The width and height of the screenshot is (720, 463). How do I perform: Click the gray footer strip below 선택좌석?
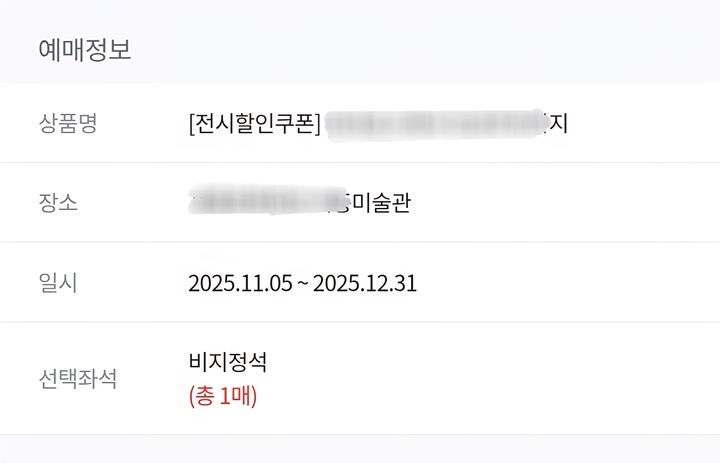pos(360,449)
